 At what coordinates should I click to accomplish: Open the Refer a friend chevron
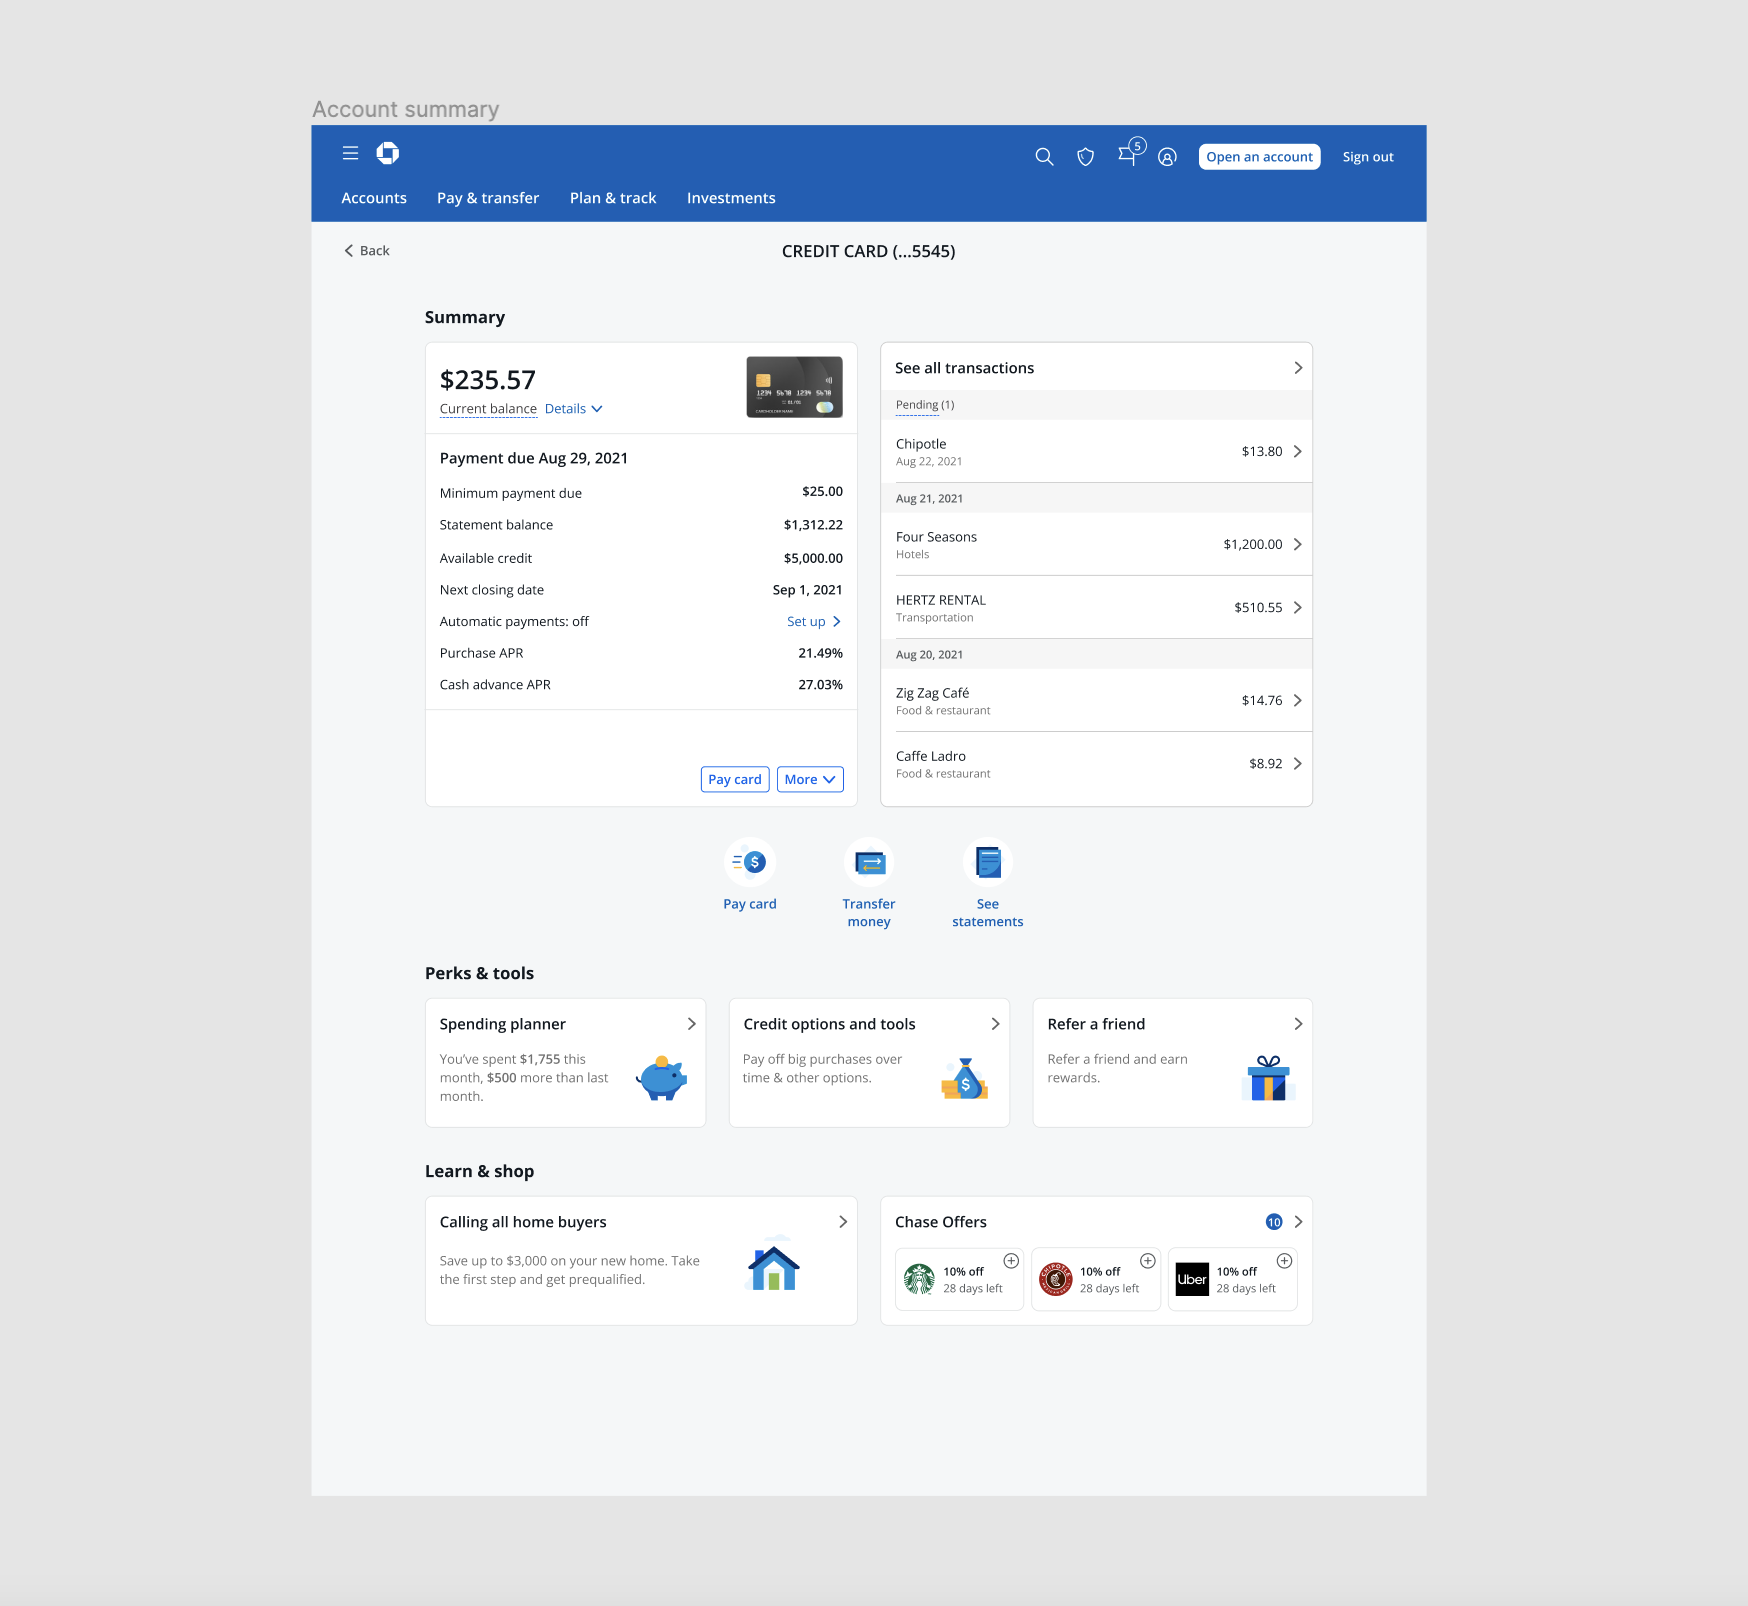pyautogui.click(x=1298, y=1024)
